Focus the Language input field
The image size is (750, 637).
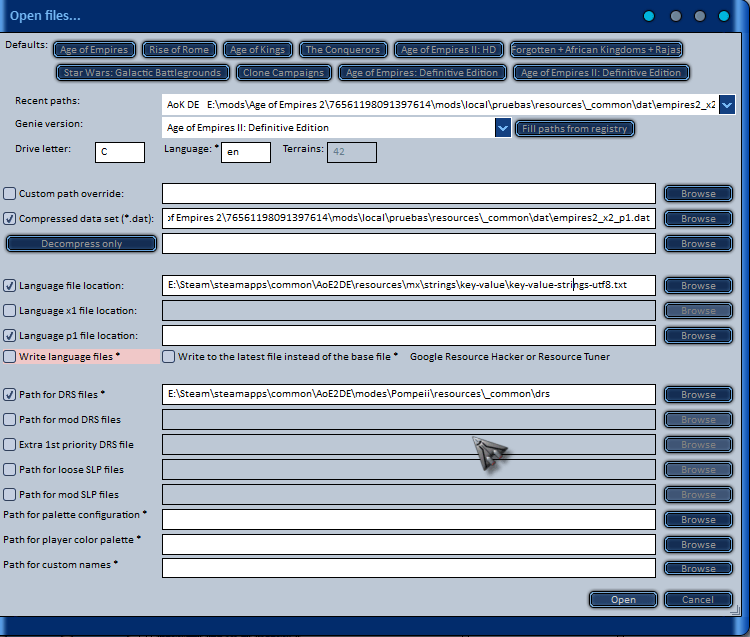click(x=246, y=152)
